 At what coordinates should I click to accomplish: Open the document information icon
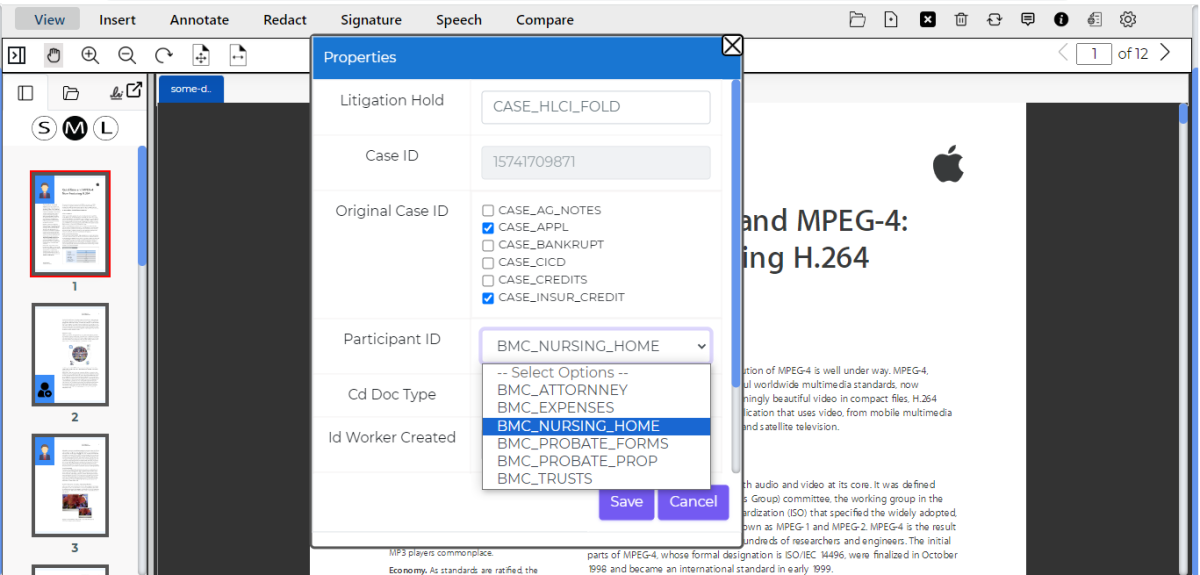pos(1061,20)
